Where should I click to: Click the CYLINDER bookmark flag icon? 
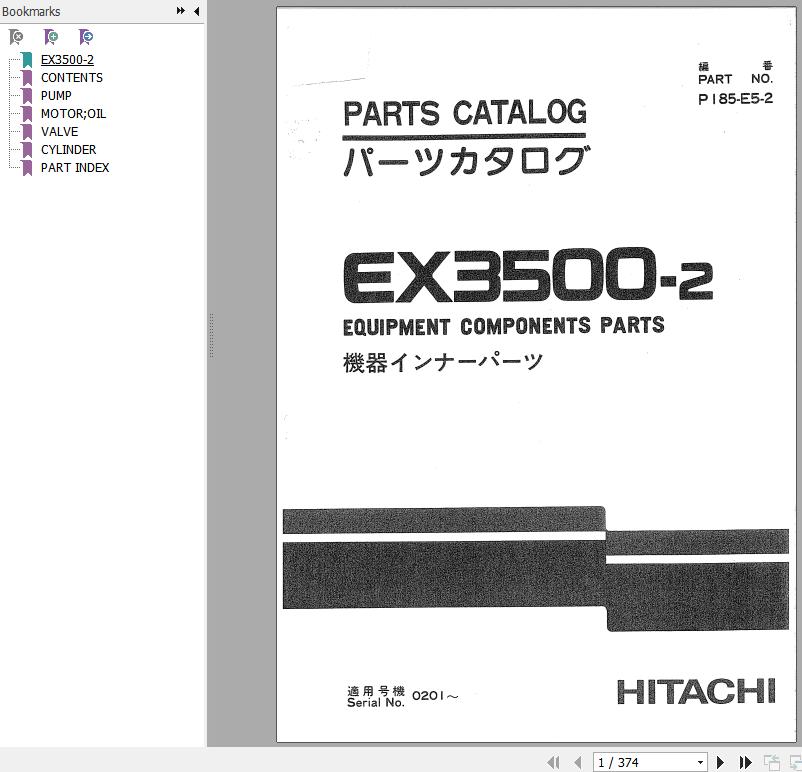point(27,149)
